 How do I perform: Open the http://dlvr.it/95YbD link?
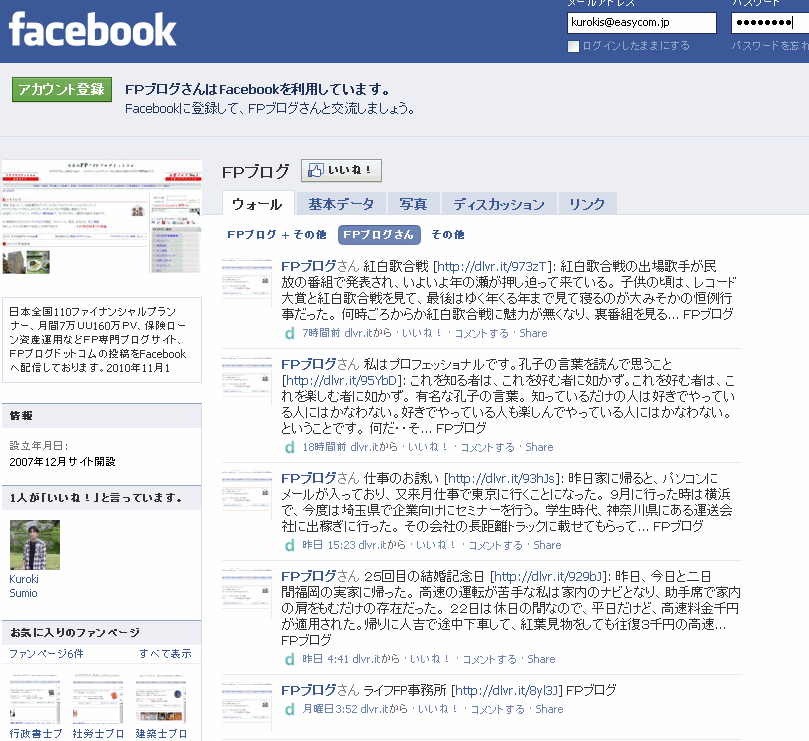341,381
